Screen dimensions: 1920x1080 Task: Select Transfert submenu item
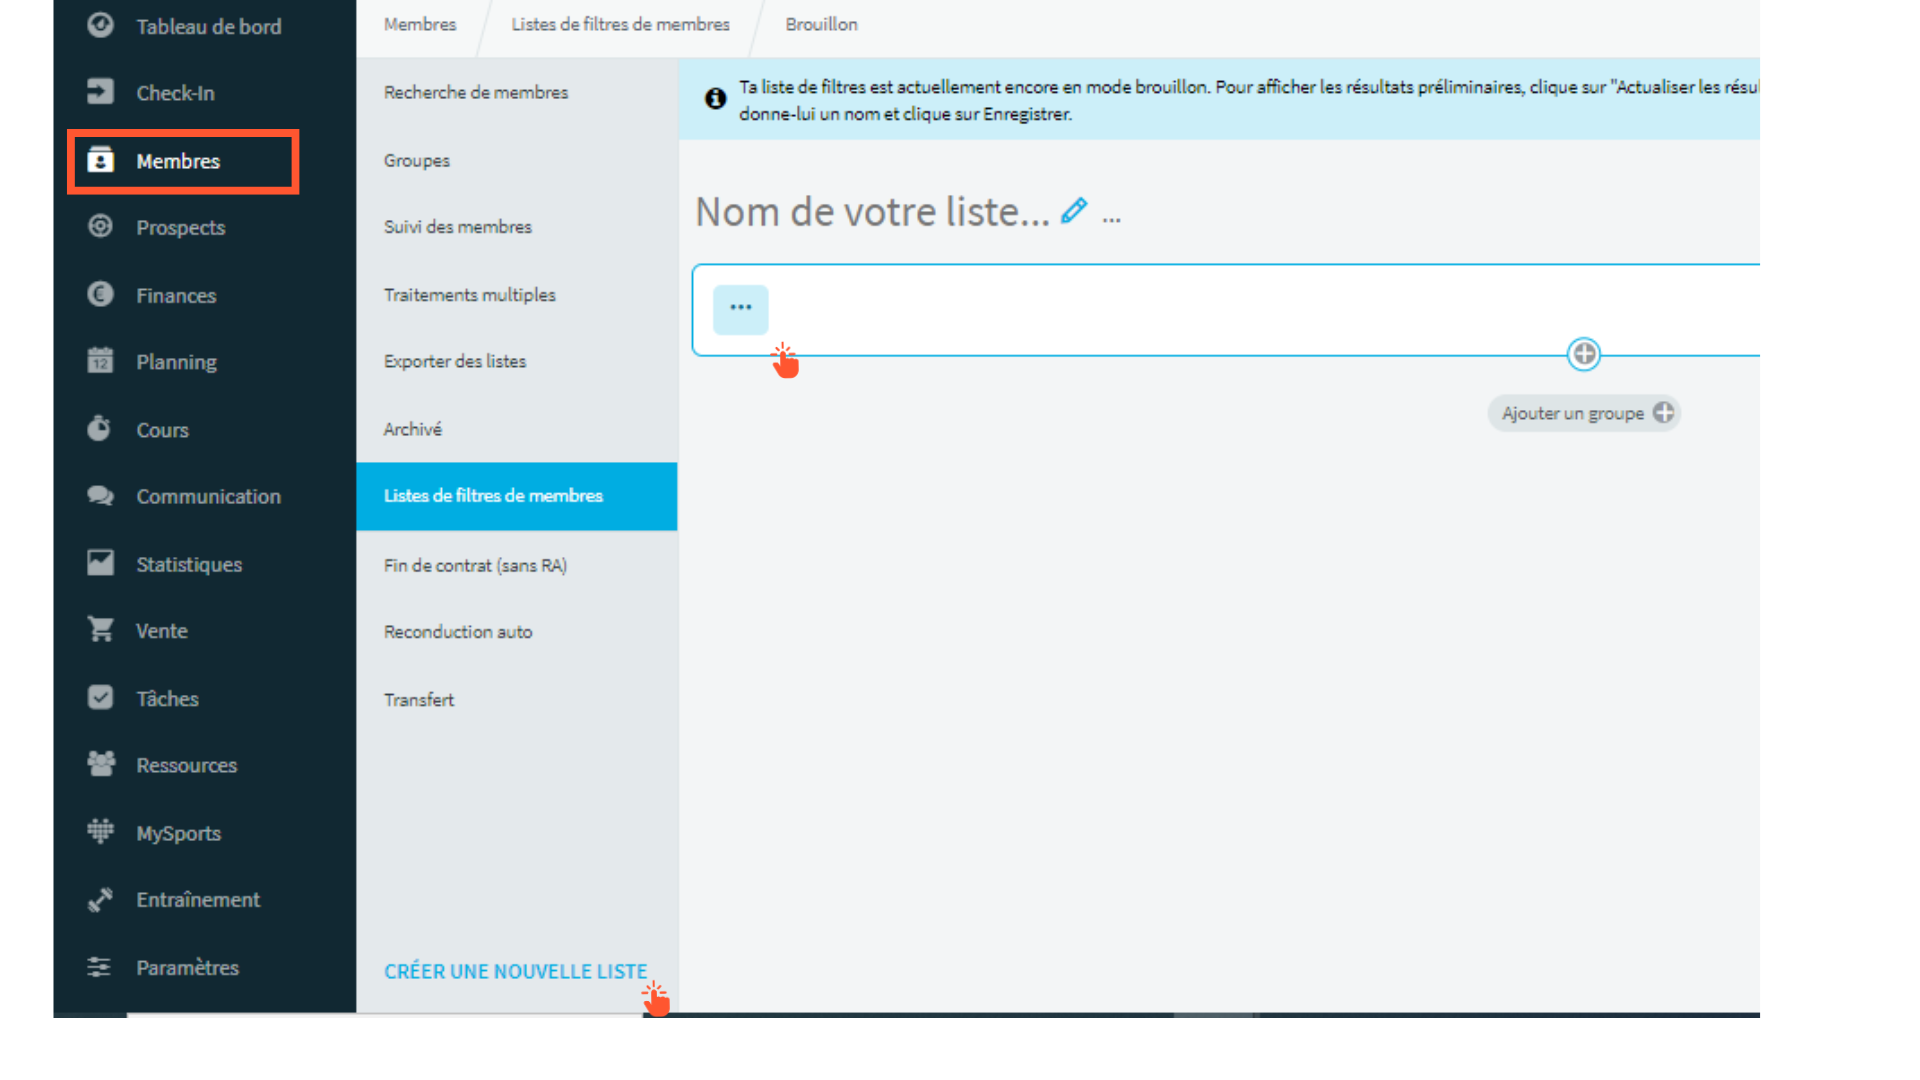tap(517, 700)
